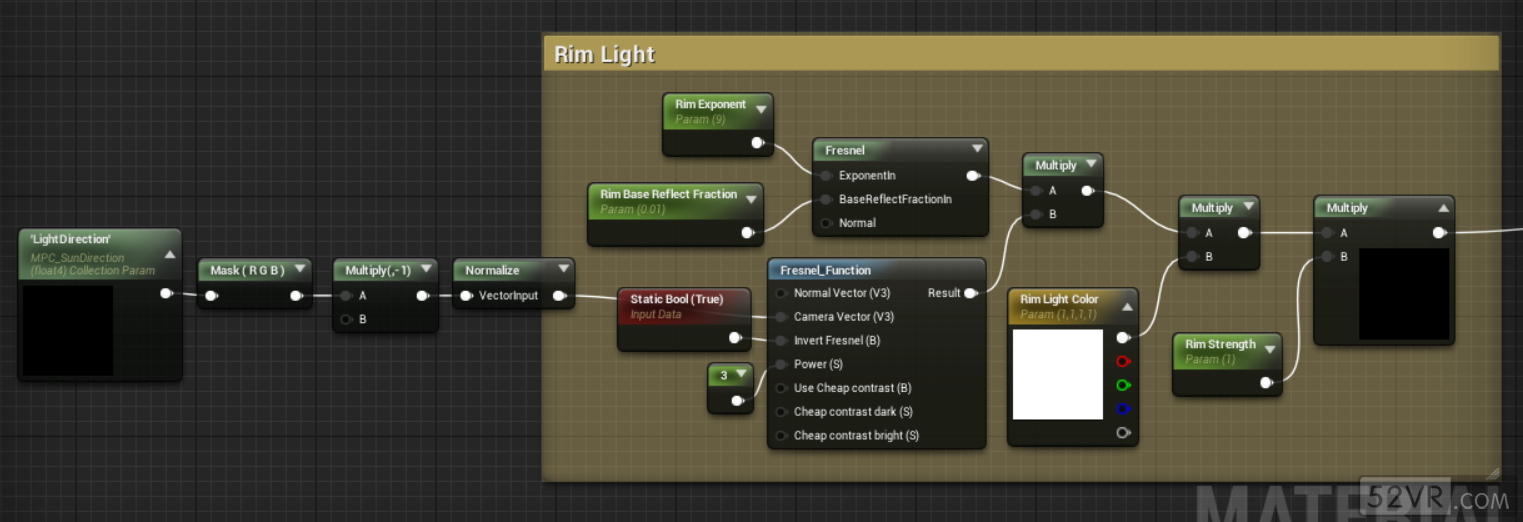Collapse the LightDirection node preview arrow

[169, 255]
